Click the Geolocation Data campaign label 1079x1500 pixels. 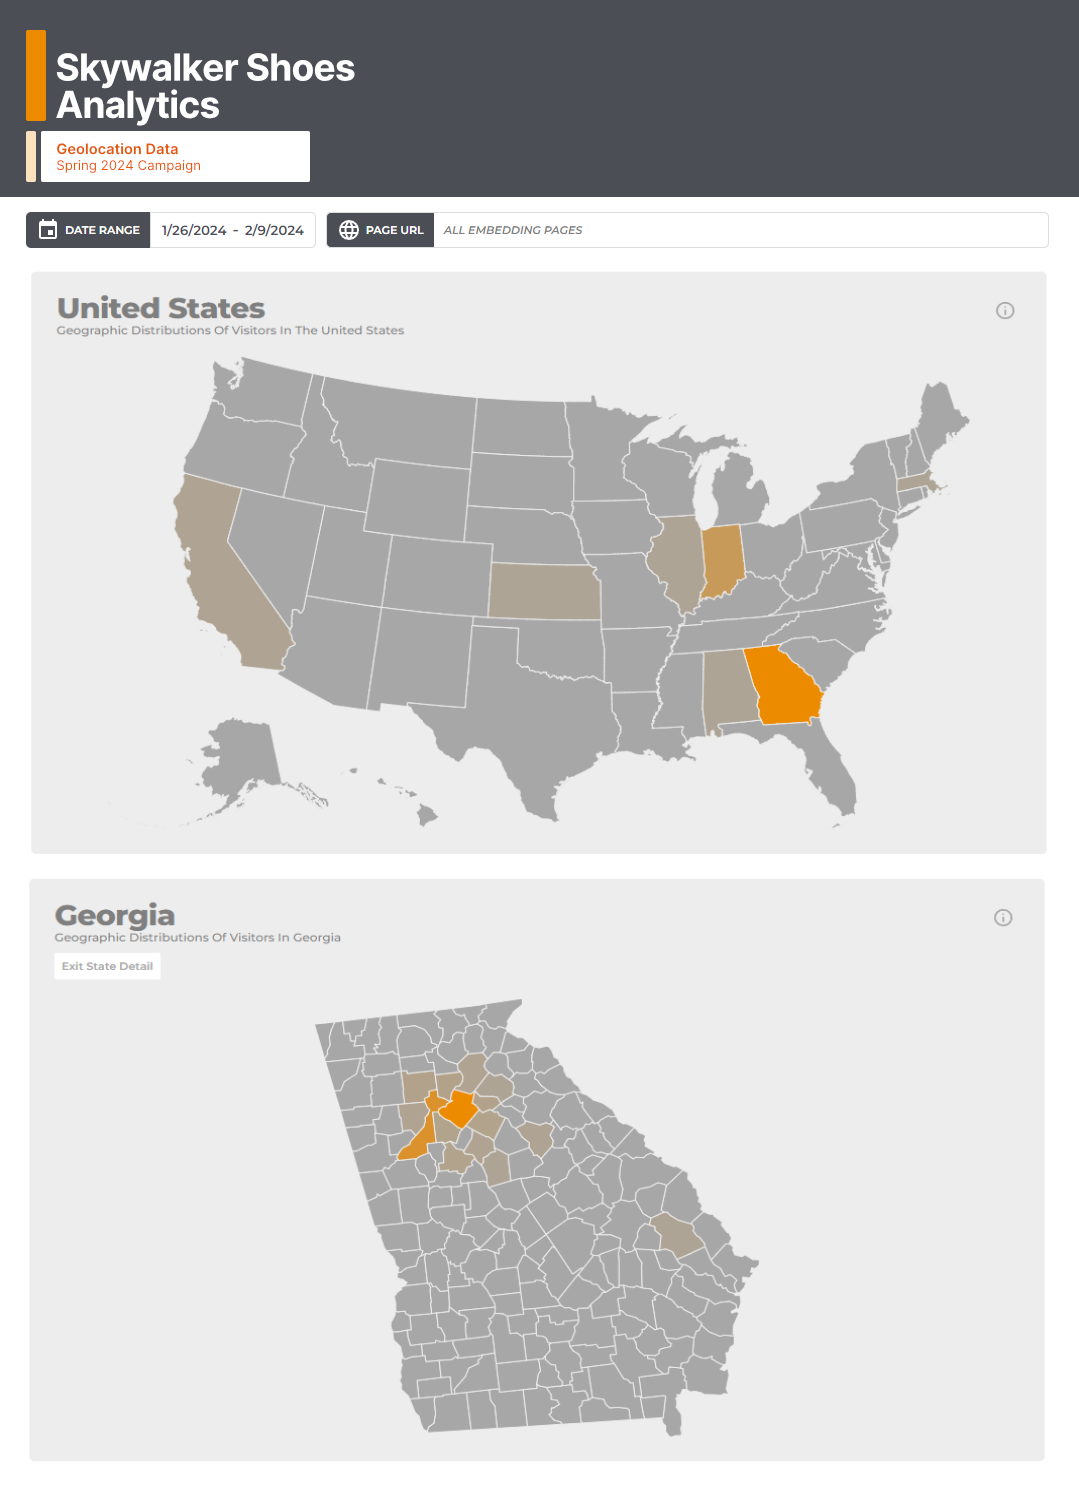click(117, 149)
